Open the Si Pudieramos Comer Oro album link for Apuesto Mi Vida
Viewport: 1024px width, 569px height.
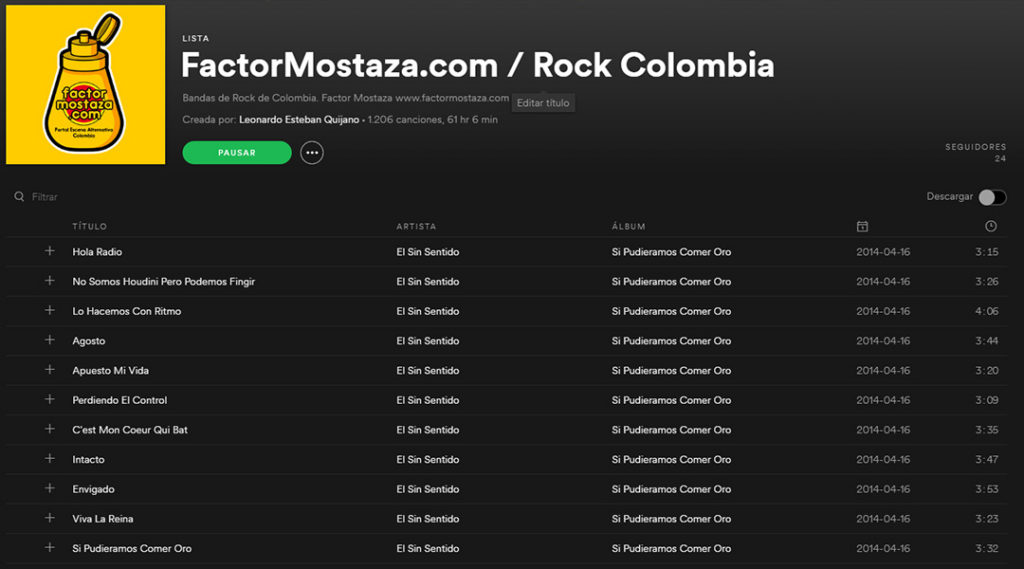[671, 370]
